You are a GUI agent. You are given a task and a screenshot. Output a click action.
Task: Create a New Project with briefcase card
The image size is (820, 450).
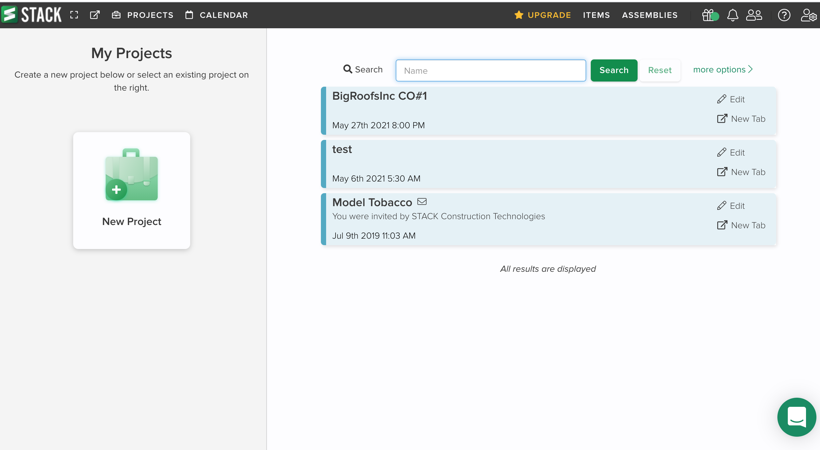pyautogui.click(x=132, y=190)
